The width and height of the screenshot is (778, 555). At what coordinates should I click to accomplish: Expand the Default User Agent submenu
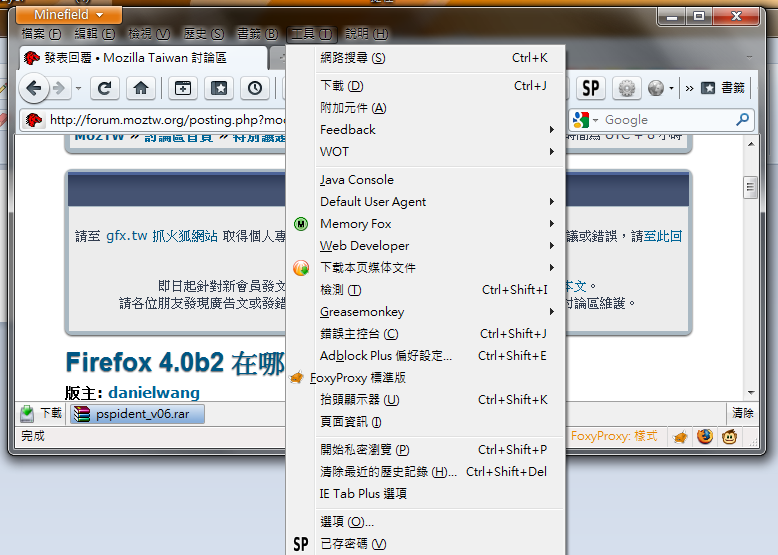pyautogui.click(x=426, y=201)
